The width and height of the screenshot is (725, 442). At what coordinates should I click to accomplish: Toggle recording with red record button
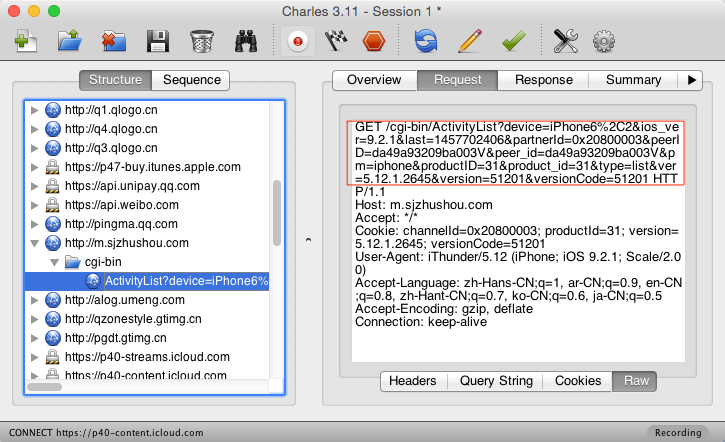[298, 41]
